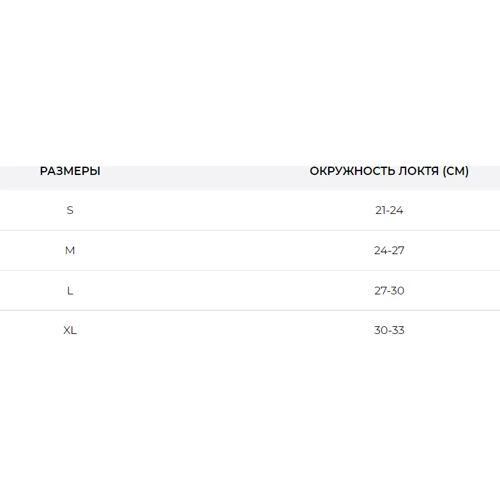Click the ОКРУЖНОСТЬ ЛОКТЯ (СМ) column header
This screenshot has width=500, height=500.
pos(389,171)
